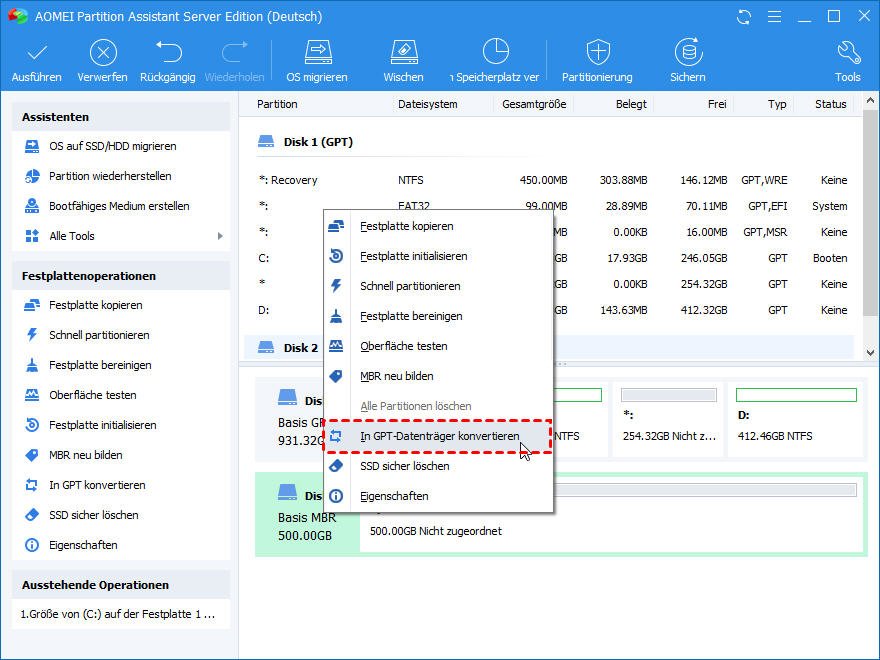880x660 pixels.
Task: Click the Partition column header
Action: point(277,104)
